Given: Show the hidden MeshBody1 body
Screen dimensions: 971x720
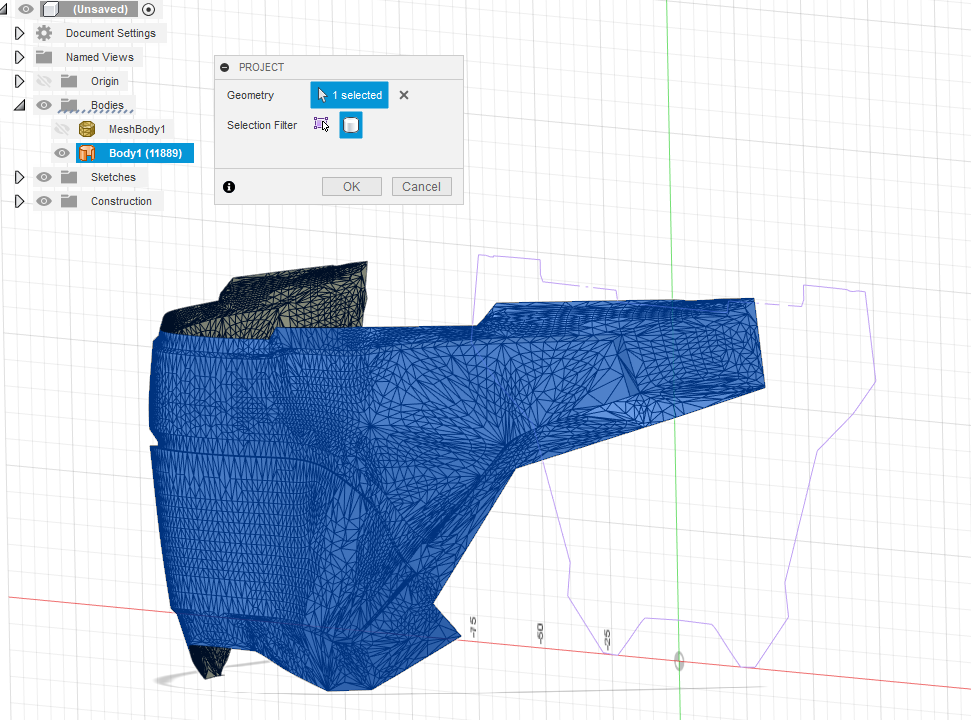Looking at the screenshot, I should click(62, 129).
